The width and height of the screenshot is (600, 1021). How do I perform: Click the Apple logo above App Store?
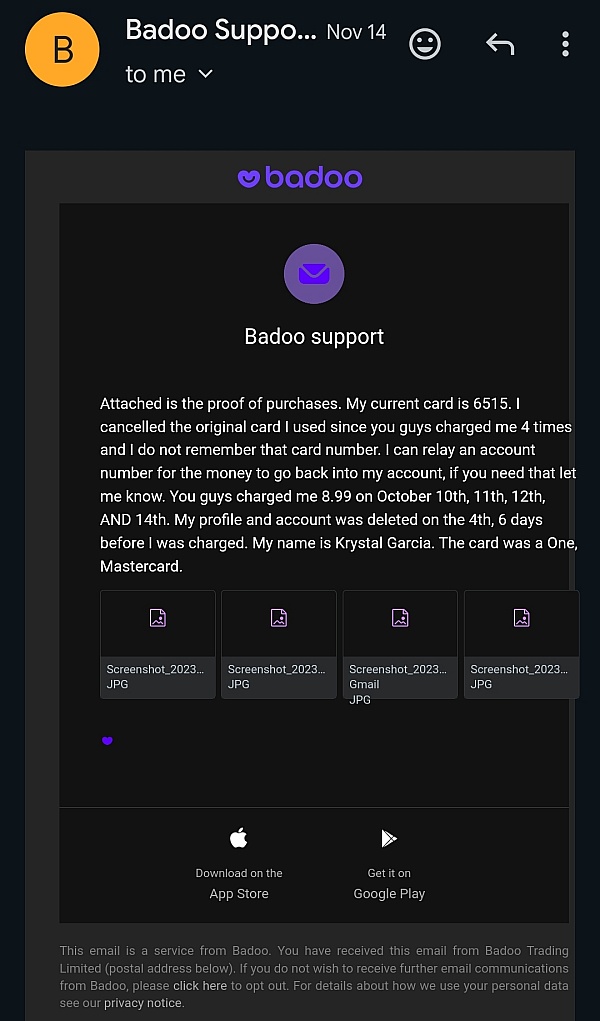coord(239,838)
